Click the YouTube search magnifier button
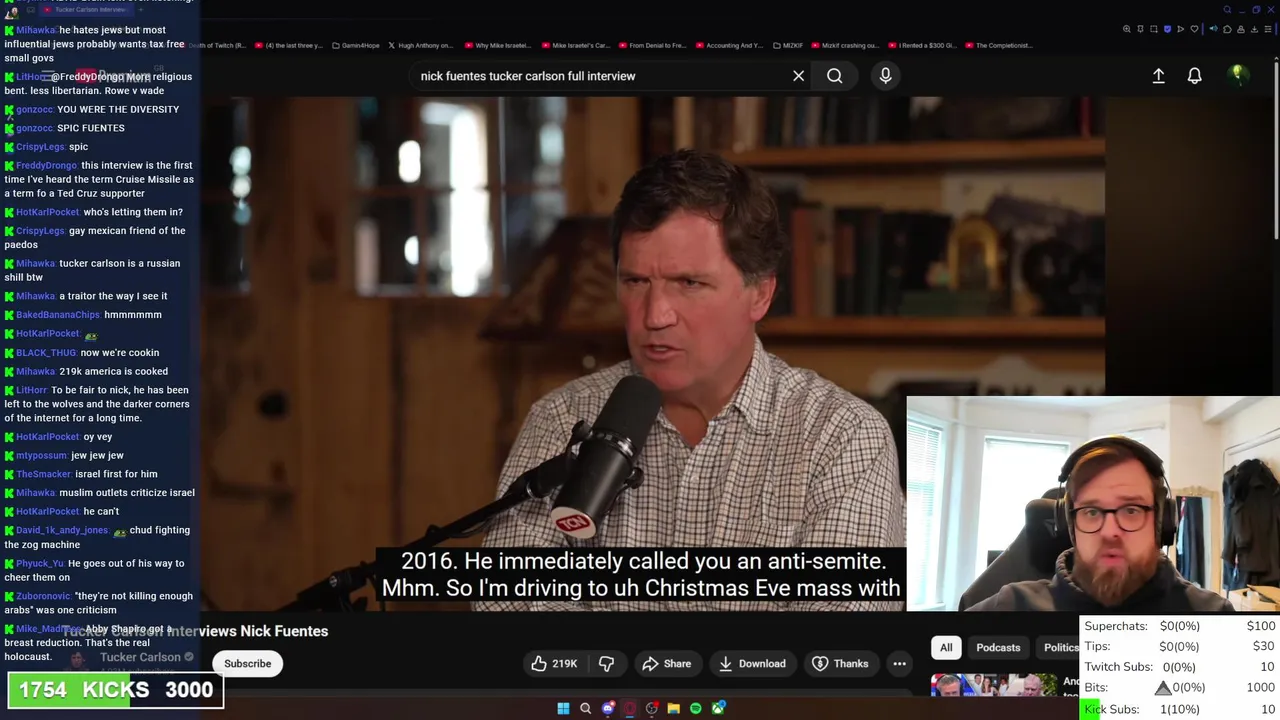Viewport: 1280px width, 720px height. pos(834,76)
